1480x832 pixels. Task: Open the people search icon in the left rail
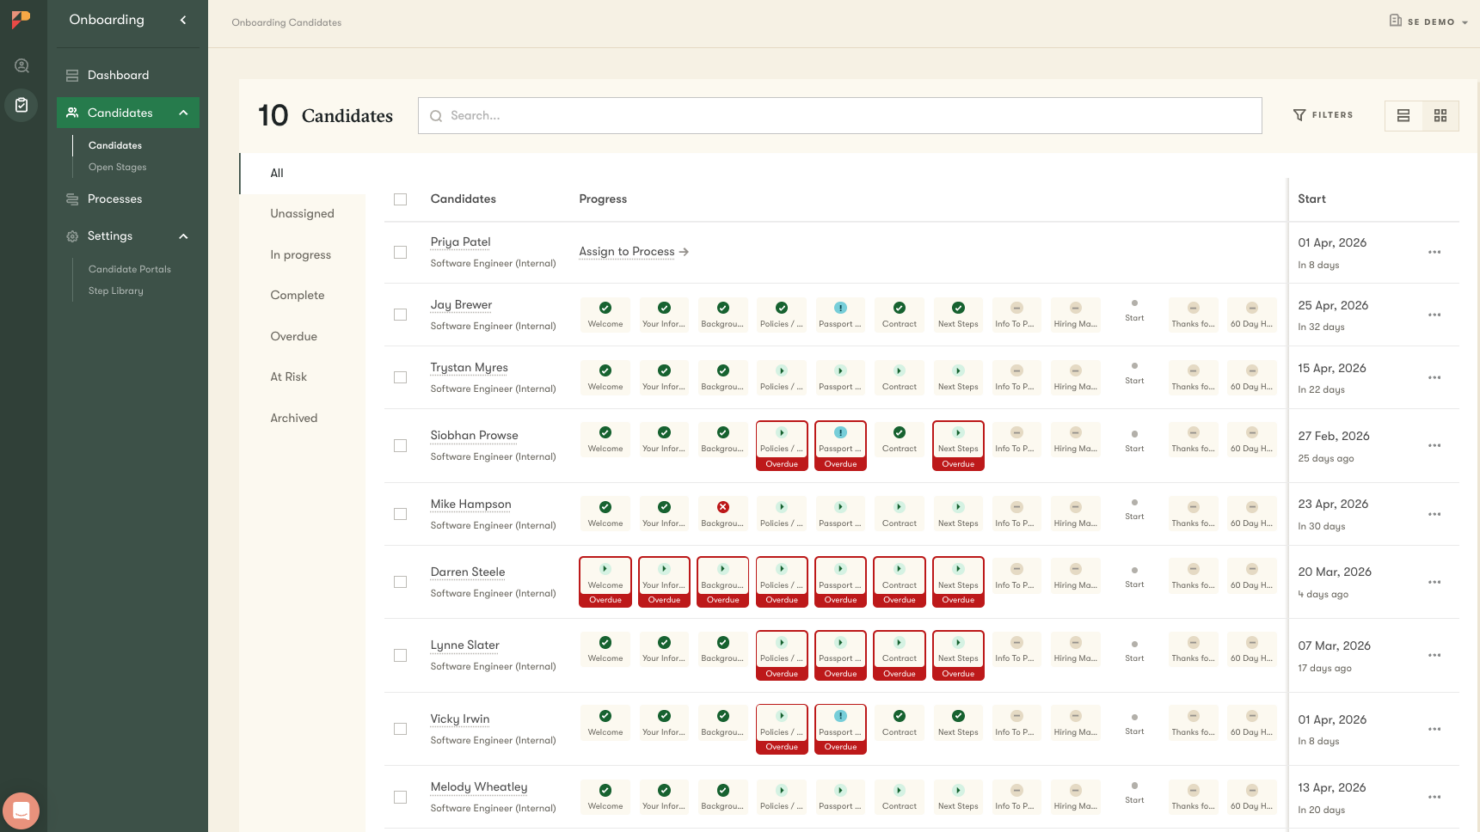pyautogui.click(x=20, y=65)
